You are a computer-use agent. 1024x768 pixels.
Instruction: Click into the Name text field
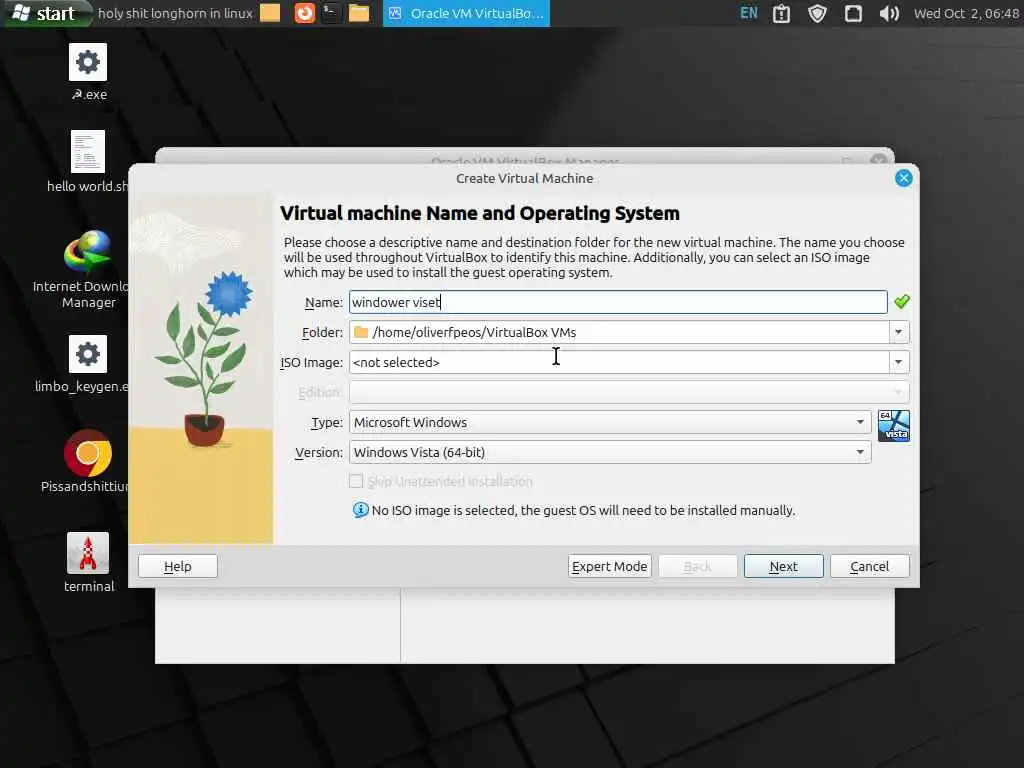pos(618,302)
